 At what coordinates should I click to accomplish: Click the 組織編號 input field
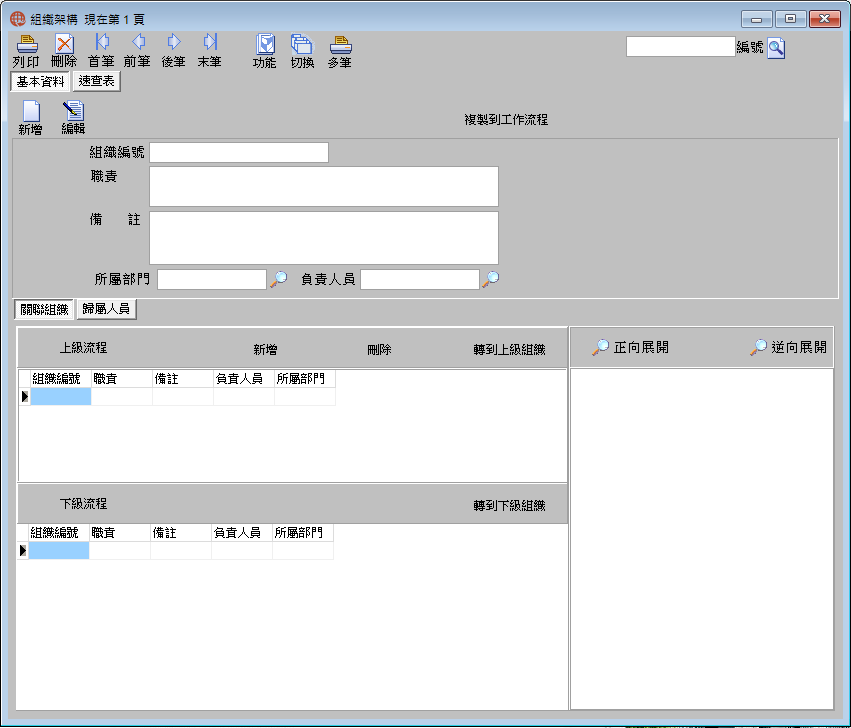tap(239, 153)
